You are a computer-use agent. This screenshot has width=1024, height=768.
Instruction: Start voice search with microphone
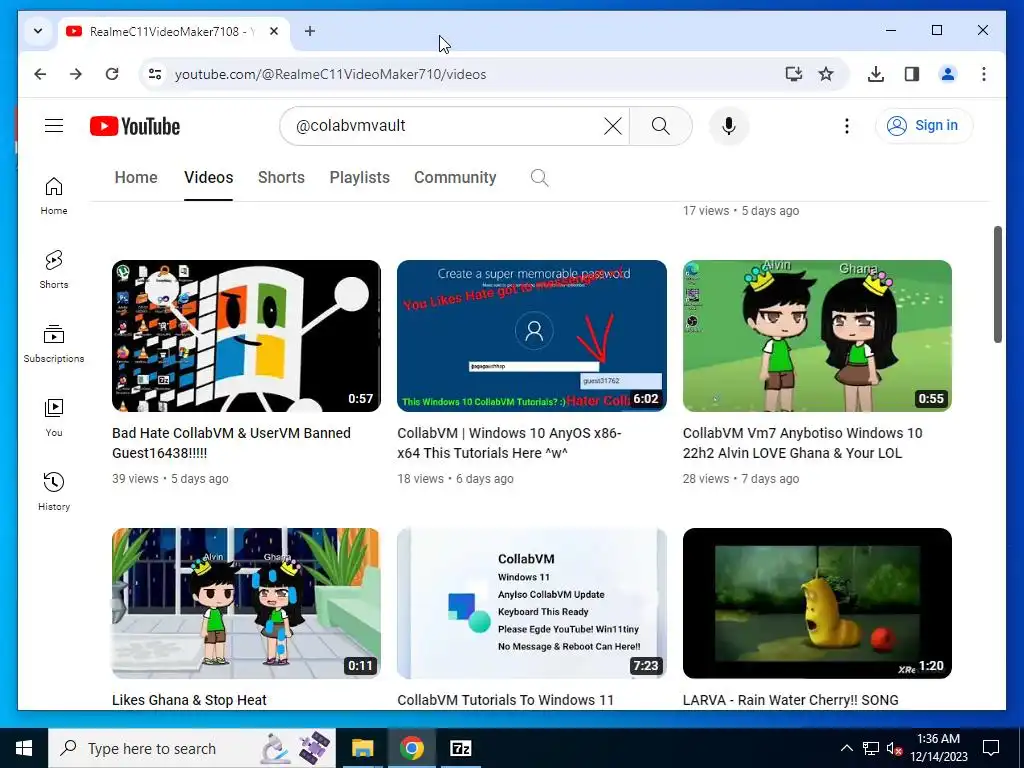[x=729, y=125]
